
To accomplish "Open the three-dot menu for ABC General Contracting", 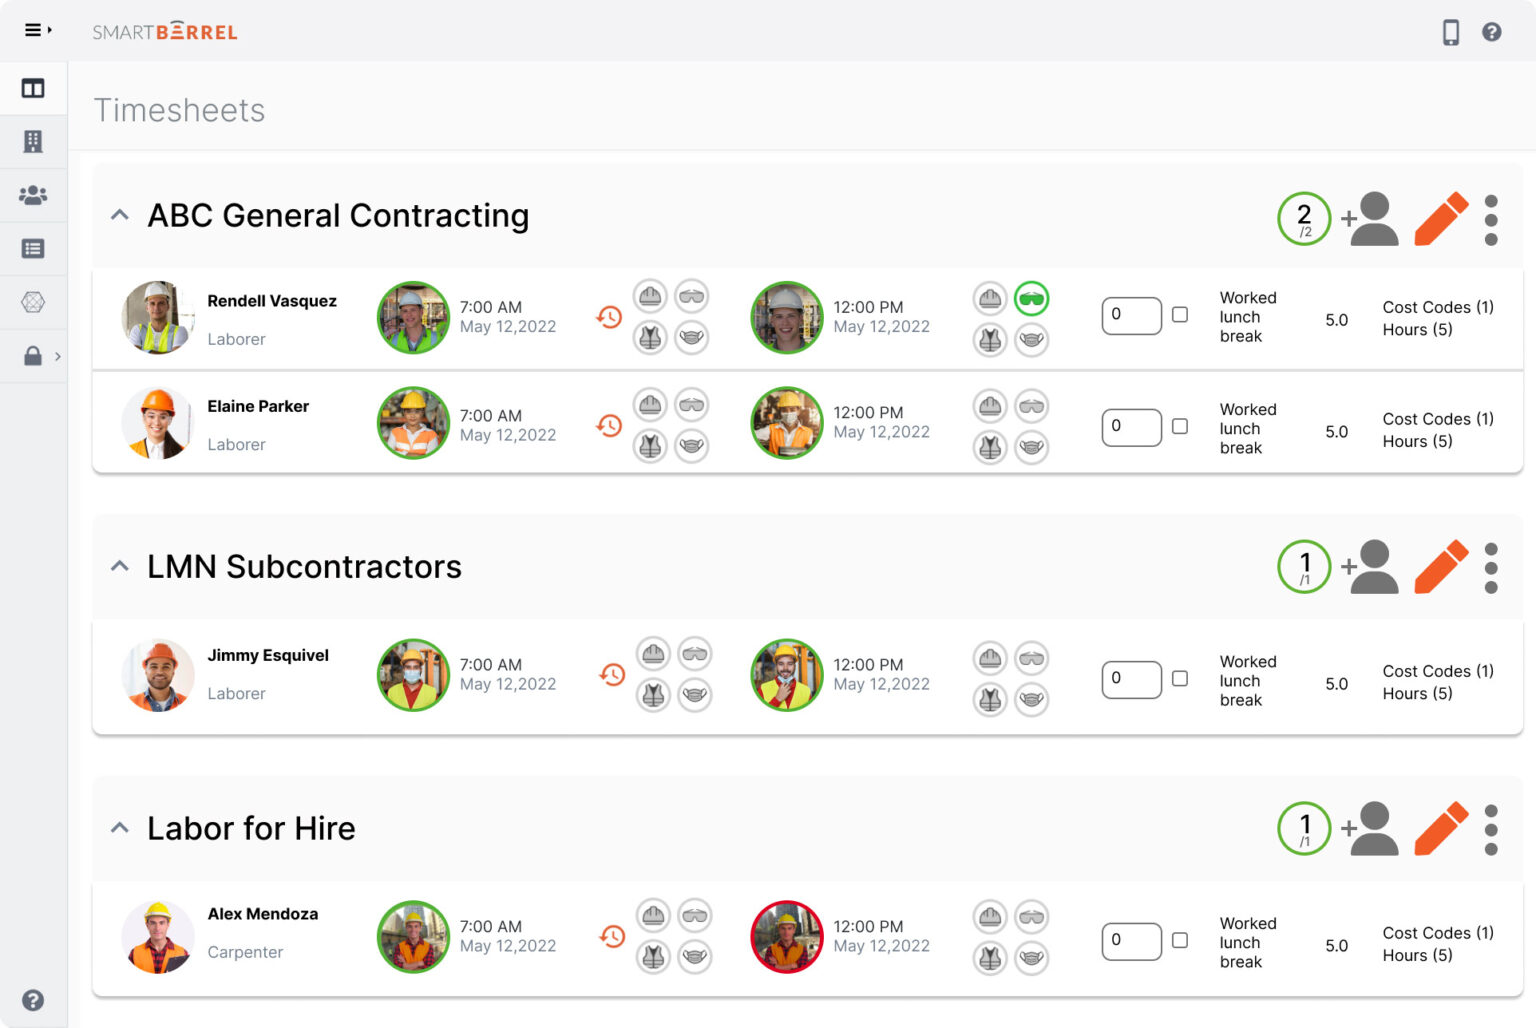I will [1491, 218].
